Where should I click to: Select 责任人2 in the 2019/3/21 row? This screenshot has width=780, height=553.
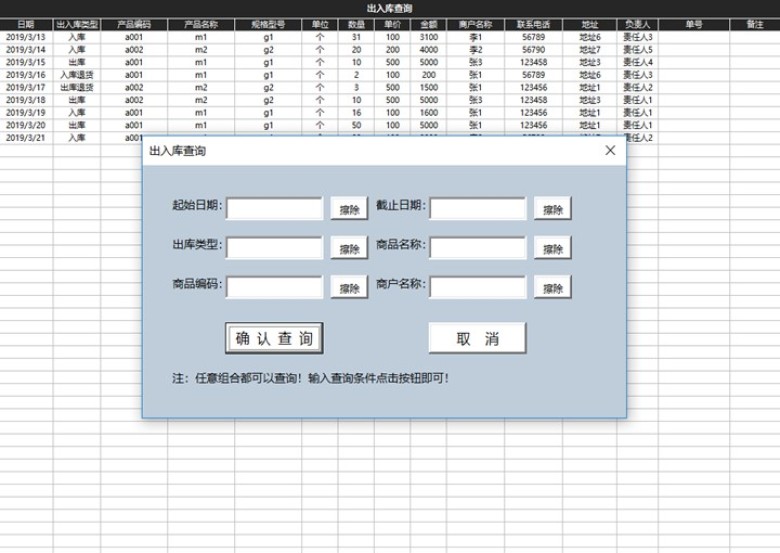[640, 138]
